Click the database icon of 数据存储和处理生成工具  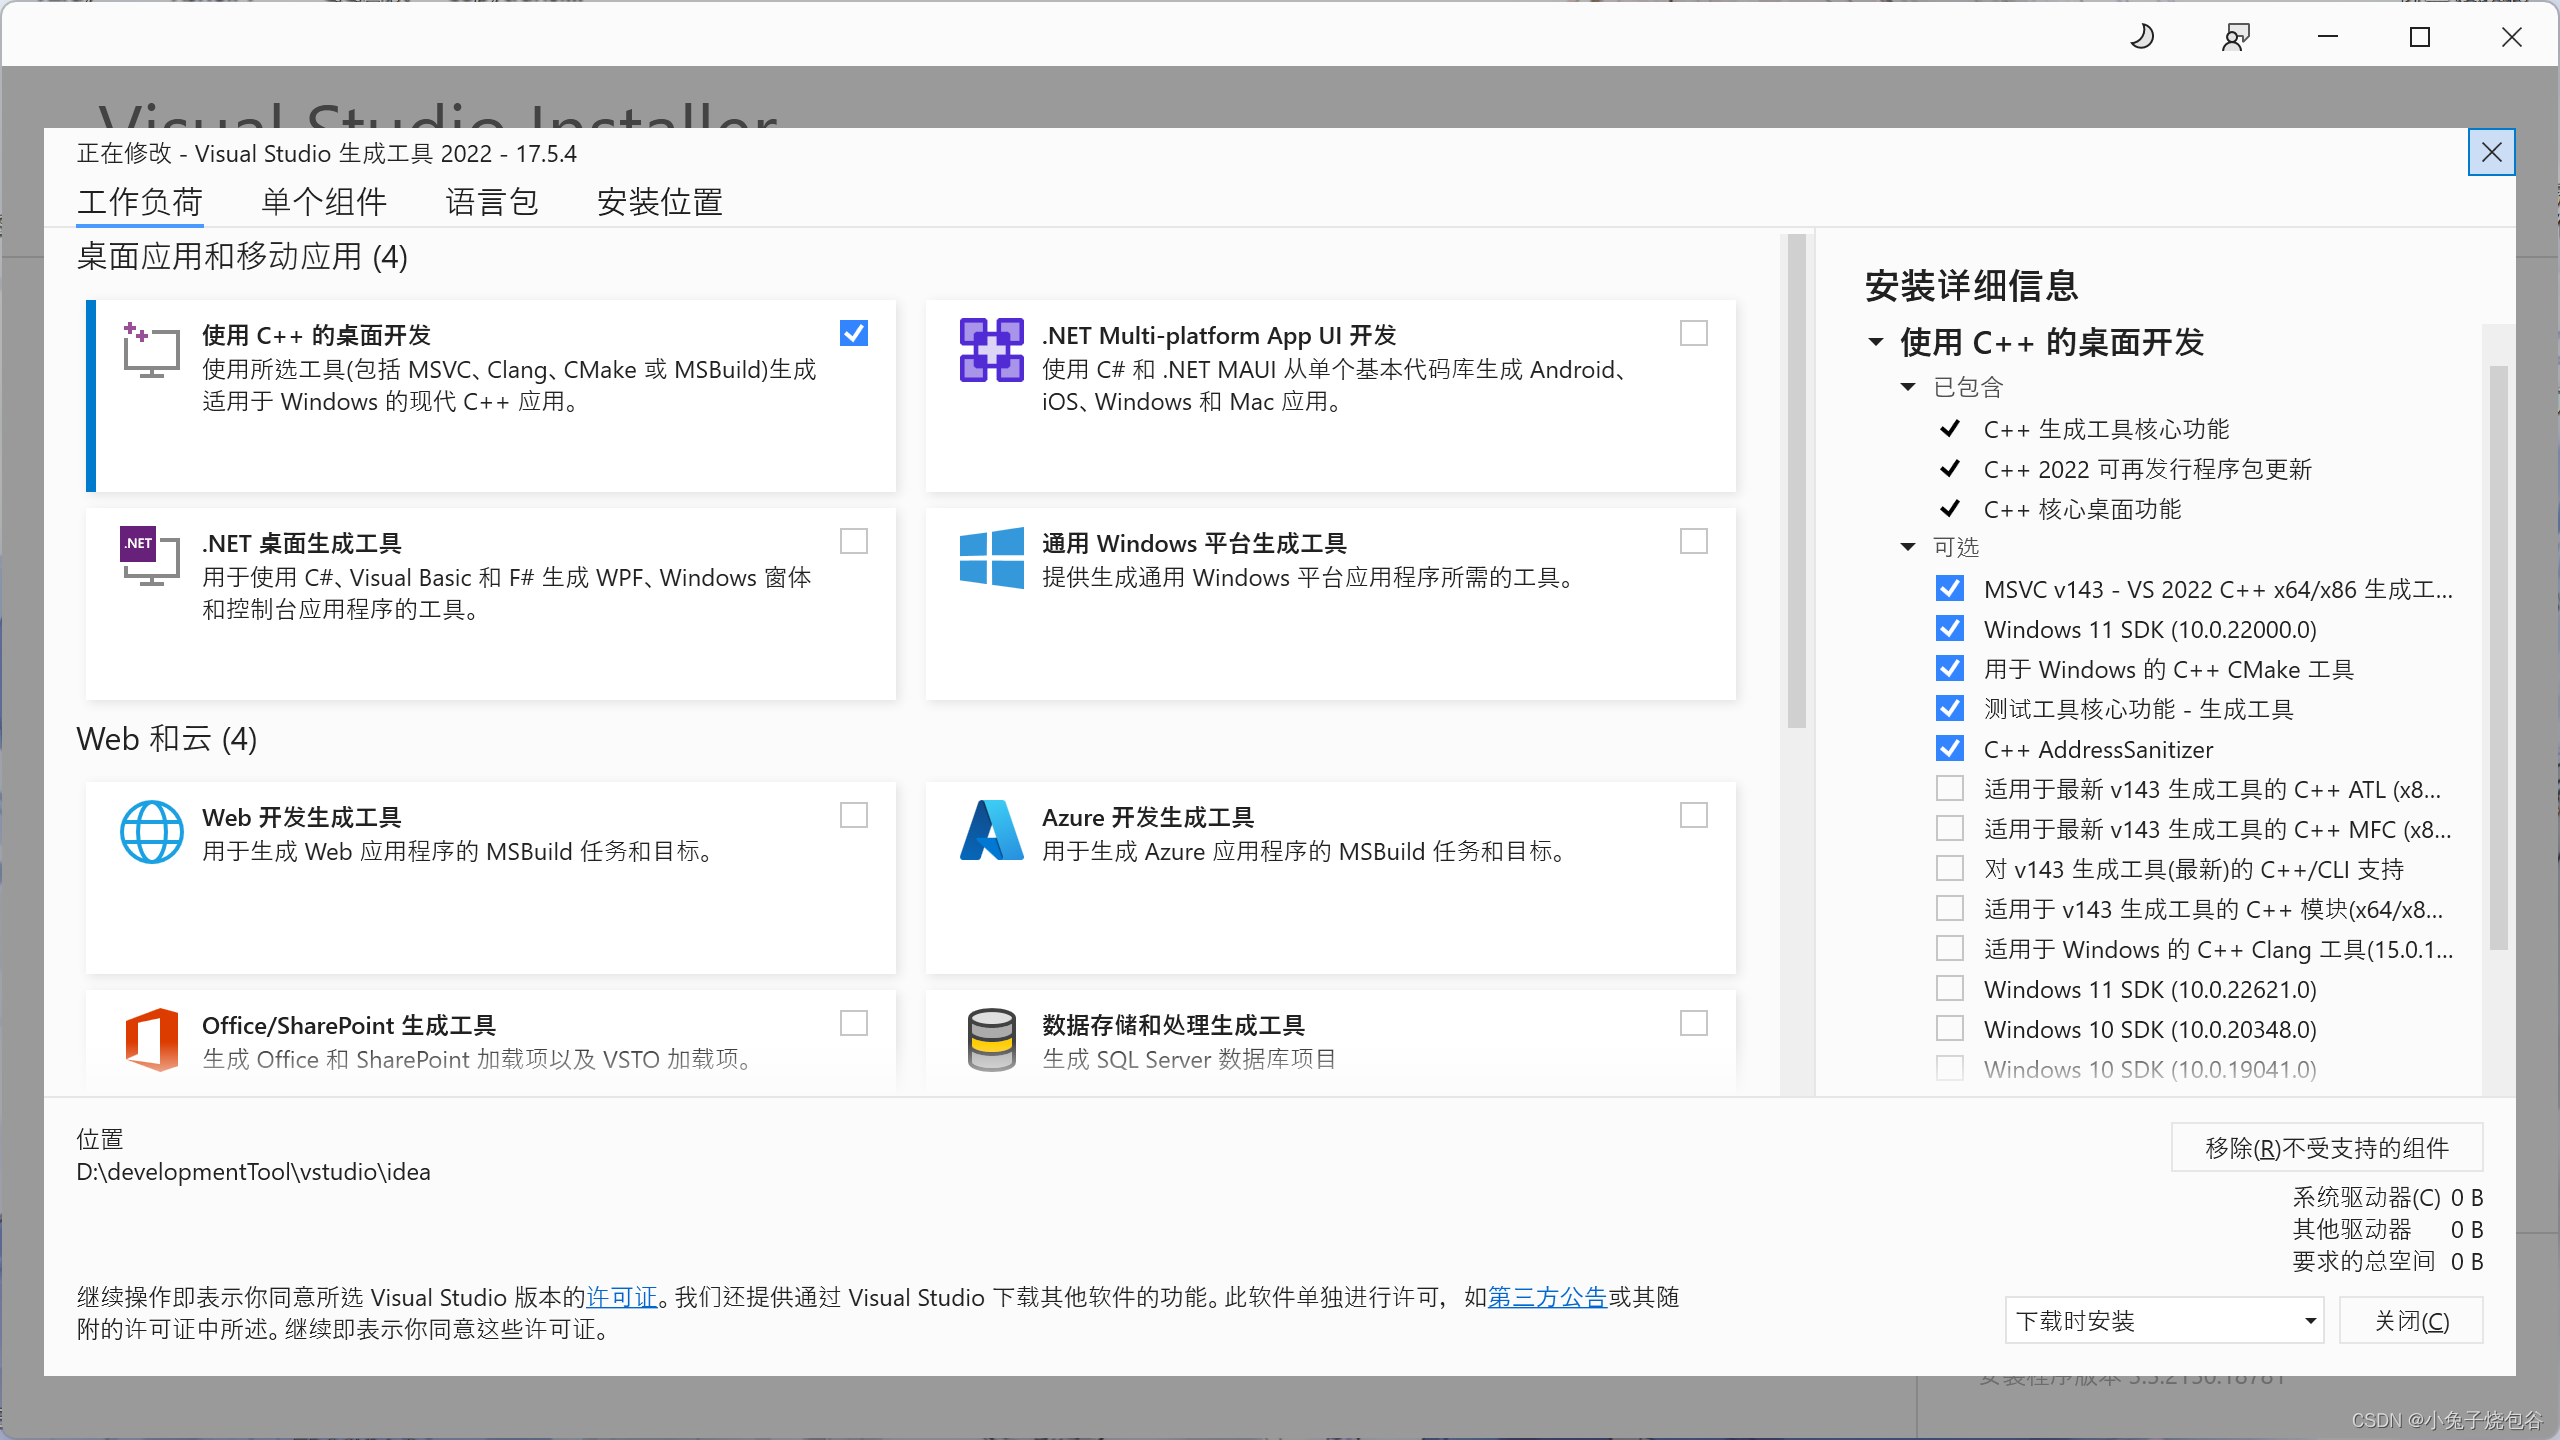(991, 1040)
